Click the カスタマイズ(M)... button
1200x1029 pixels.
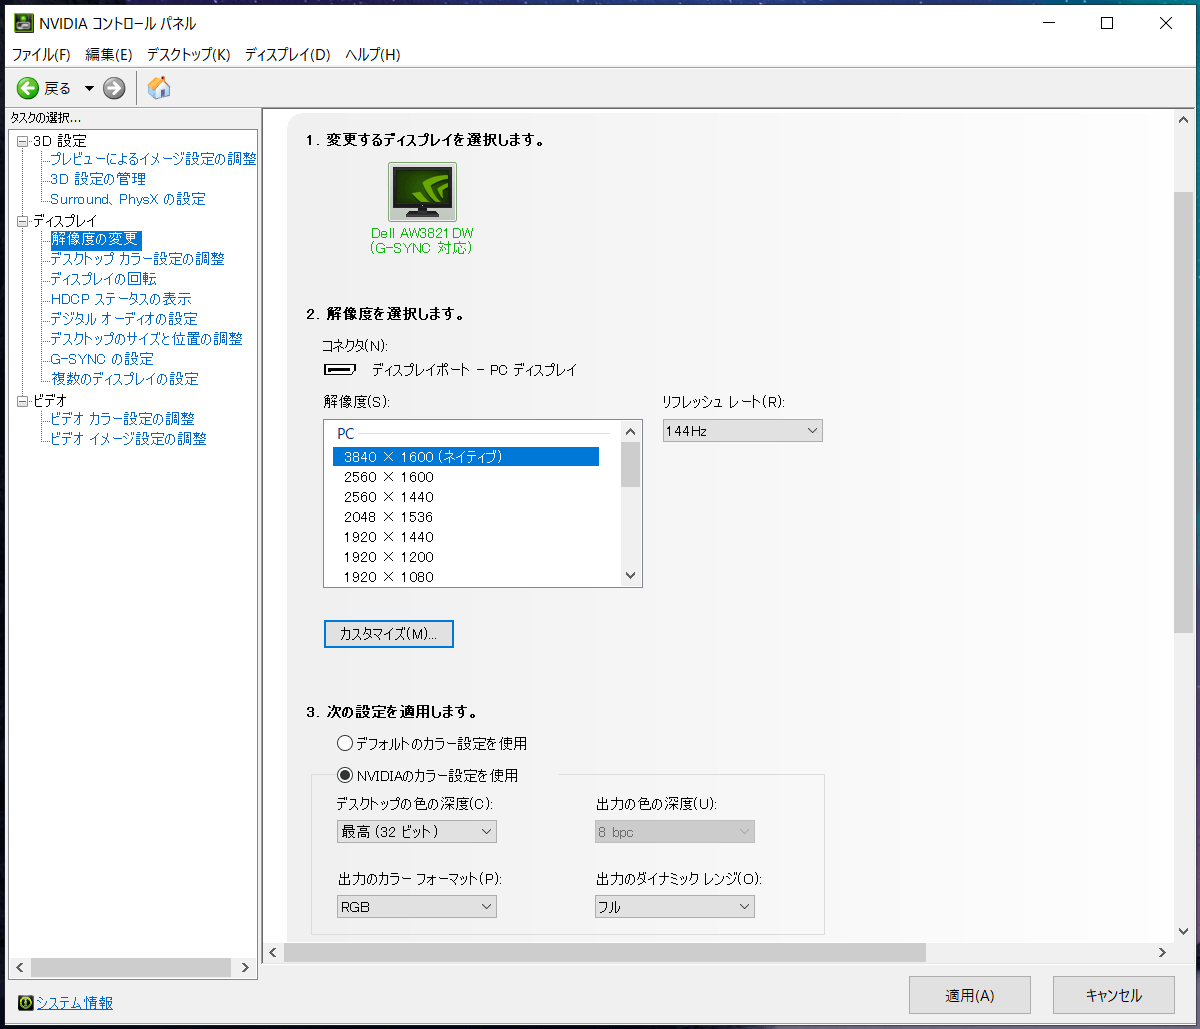[x=389, y=634]
